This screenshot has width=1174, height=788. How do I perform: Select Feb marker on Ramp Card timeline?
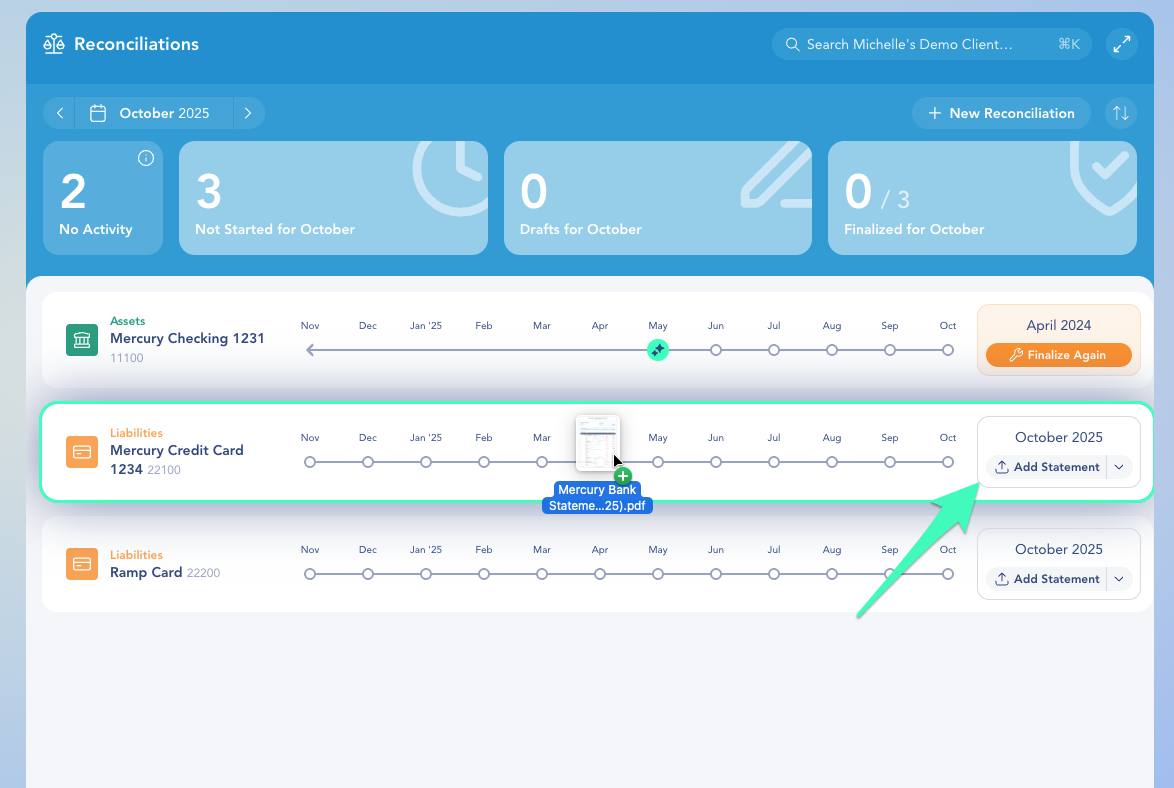click(484, 574)
